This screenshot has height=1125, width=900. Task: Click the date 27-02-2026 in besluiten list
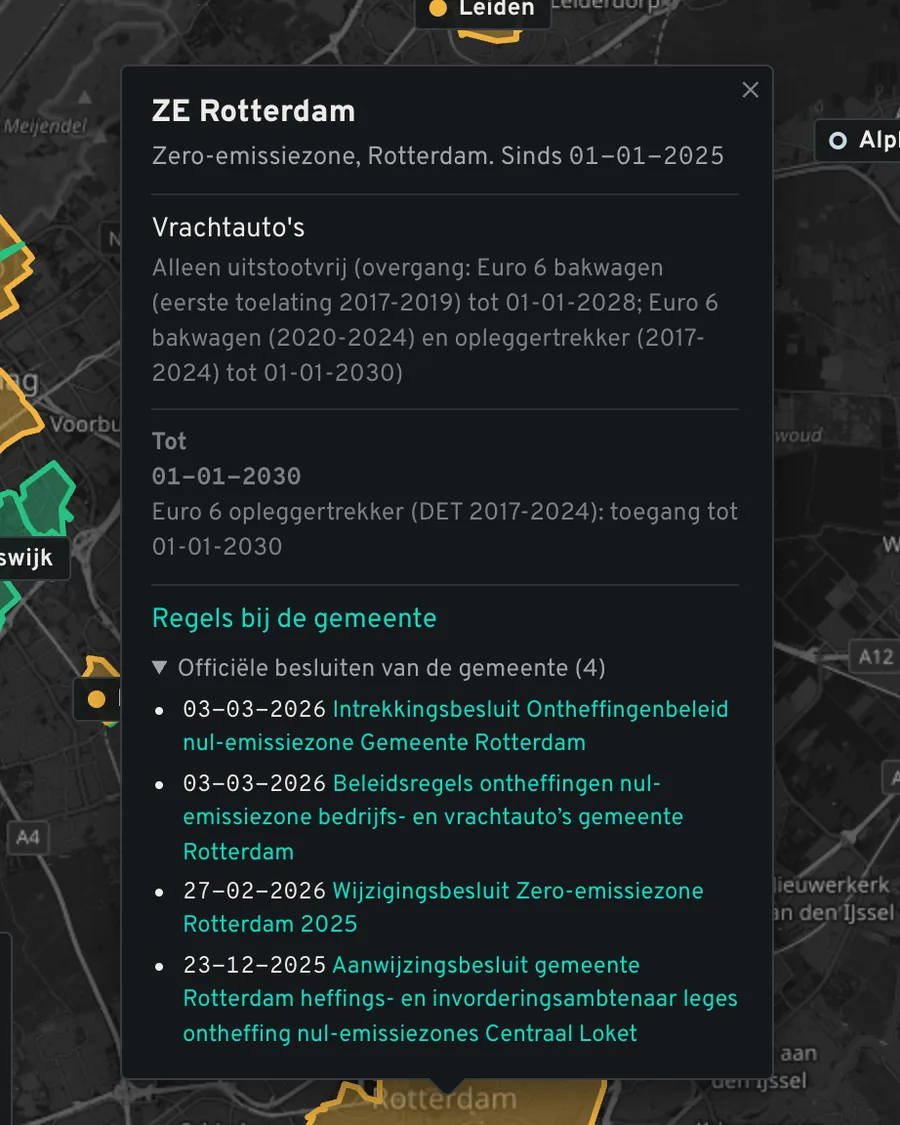254,890
